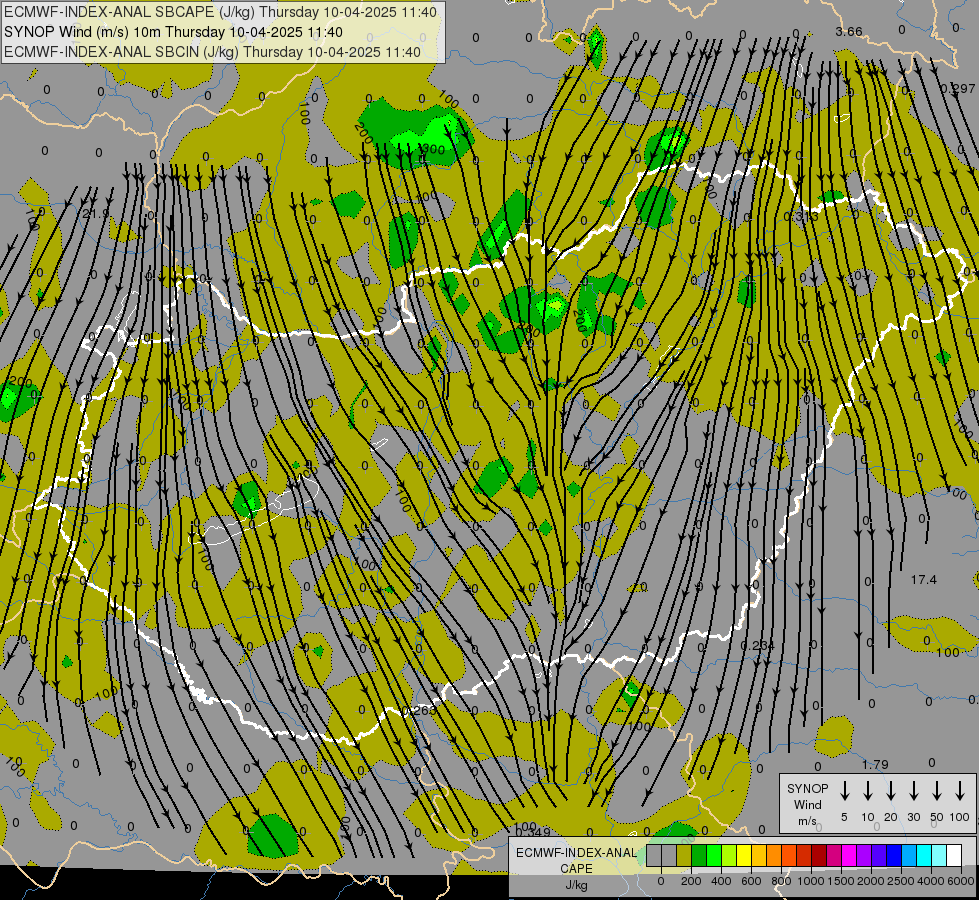979x900 pixels.
Task: Click the 'J/kg' unit label in the legend
Action: (576, 885)
